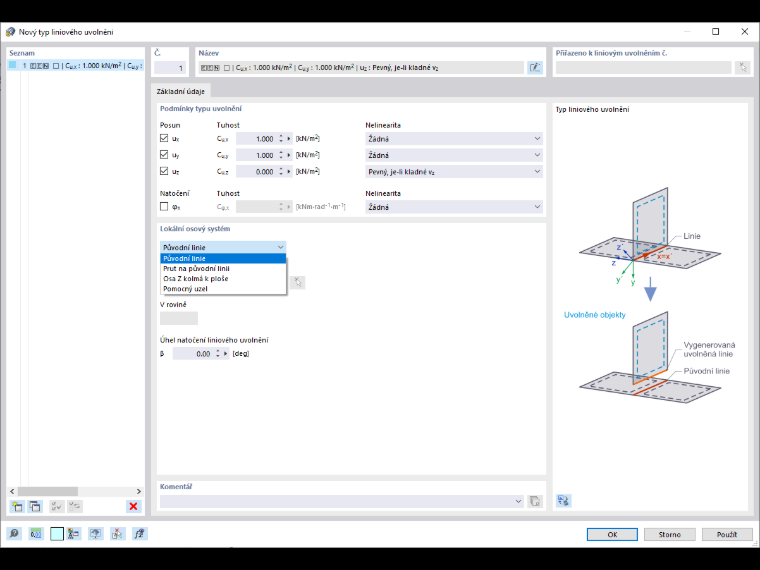Open the arrow menu of the Cu,z stiffness field
The image size is (760, 570).
[289, 172]
